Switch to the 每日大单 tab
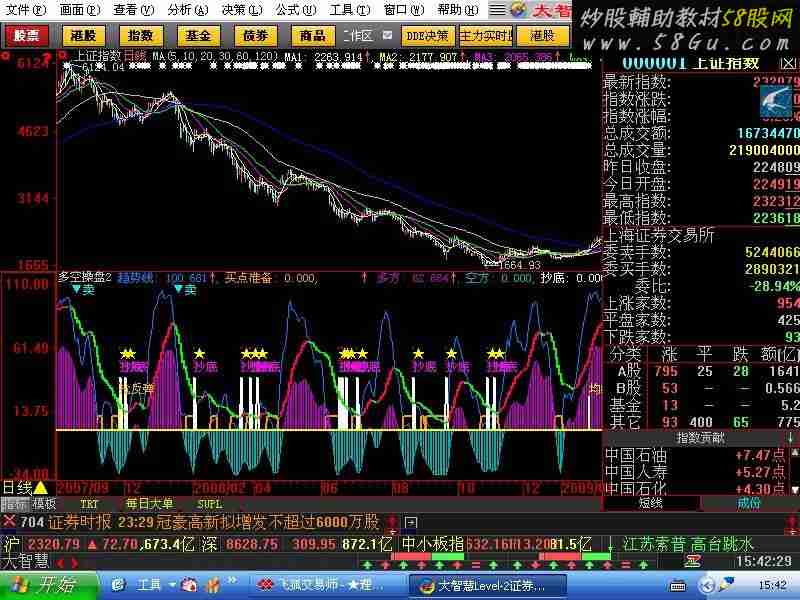The image size is (800, 600). [x=149, y=504]
